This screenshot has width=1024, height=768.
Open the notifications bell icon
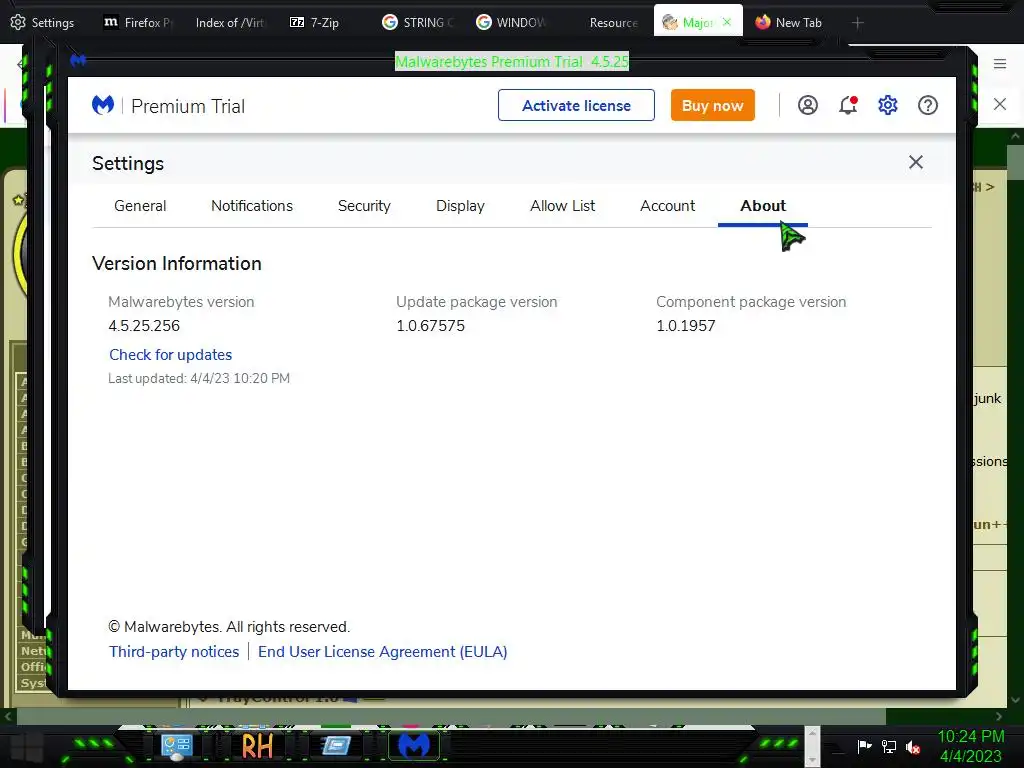[848, 105]
